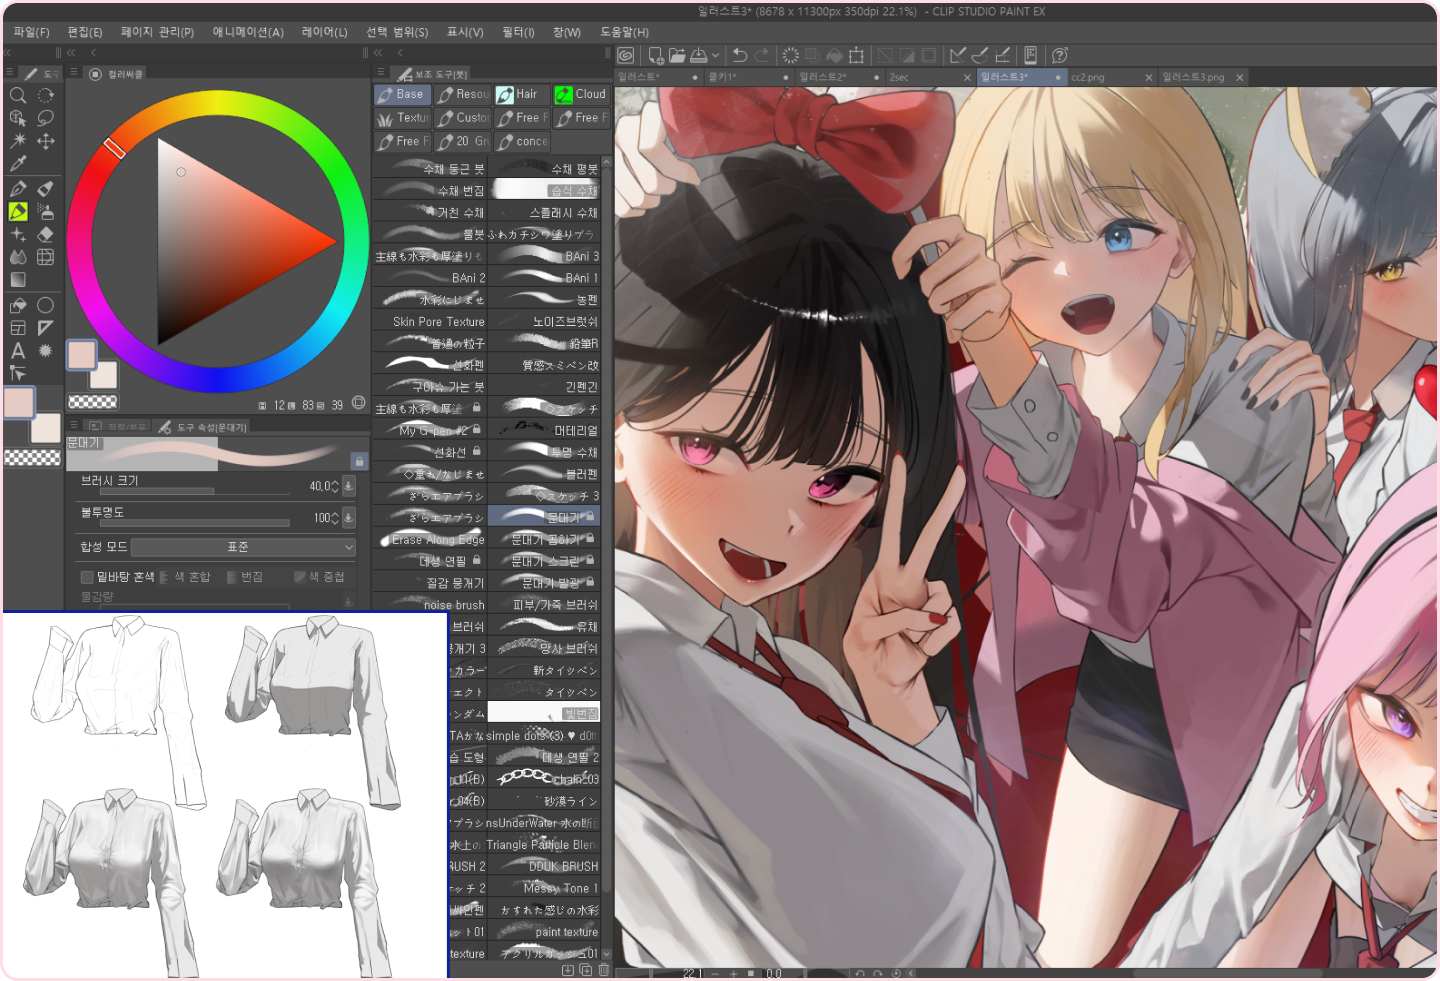Open the 레이어(L) menu
Screen dimensions: 1440x981
pos(325,32)
